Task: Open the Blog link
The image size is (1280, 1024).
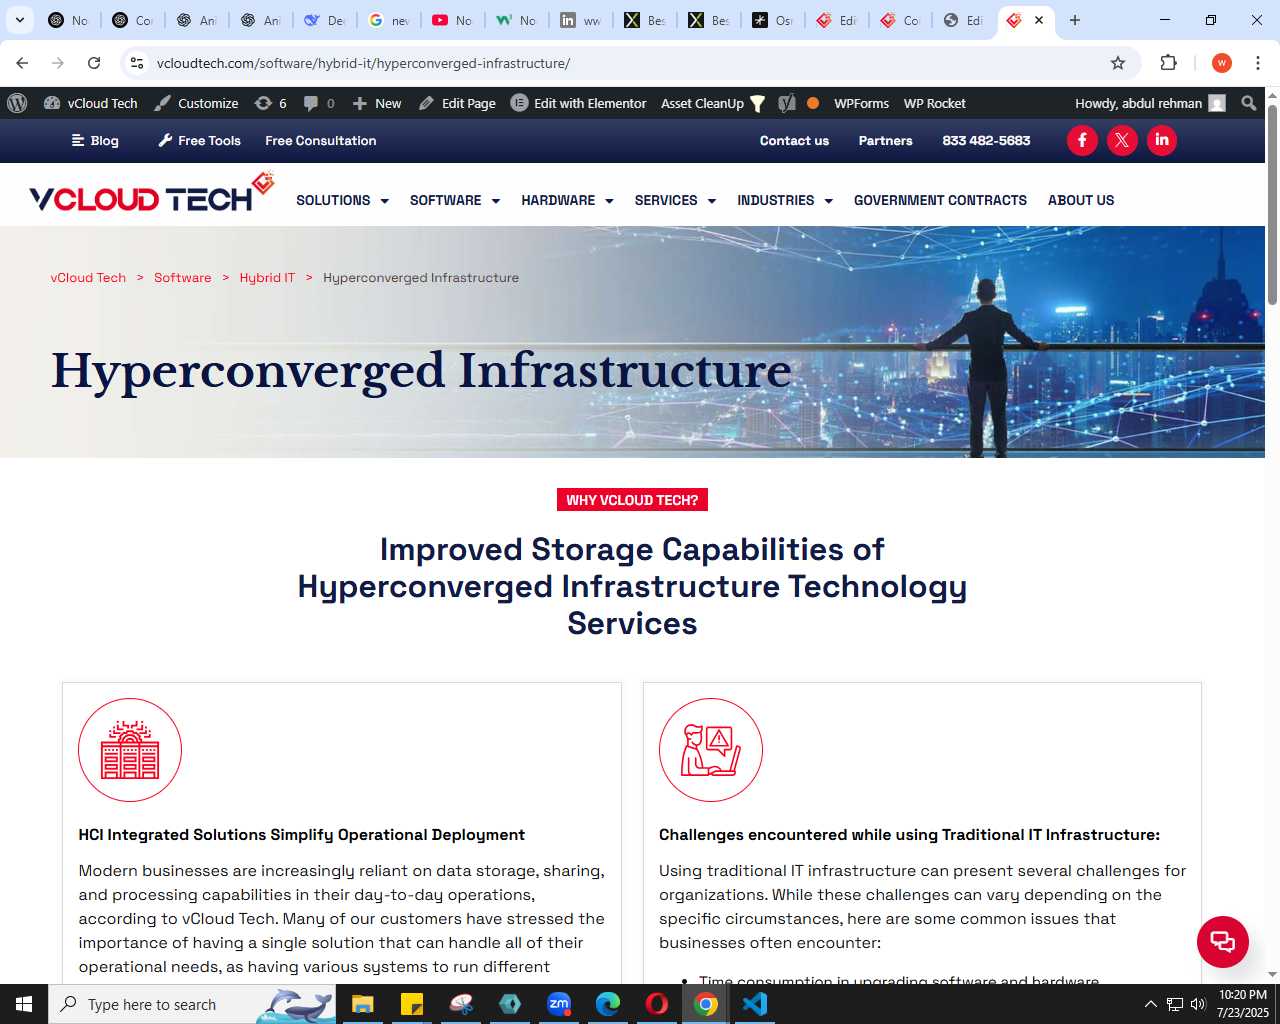Action: pos(95,141)
